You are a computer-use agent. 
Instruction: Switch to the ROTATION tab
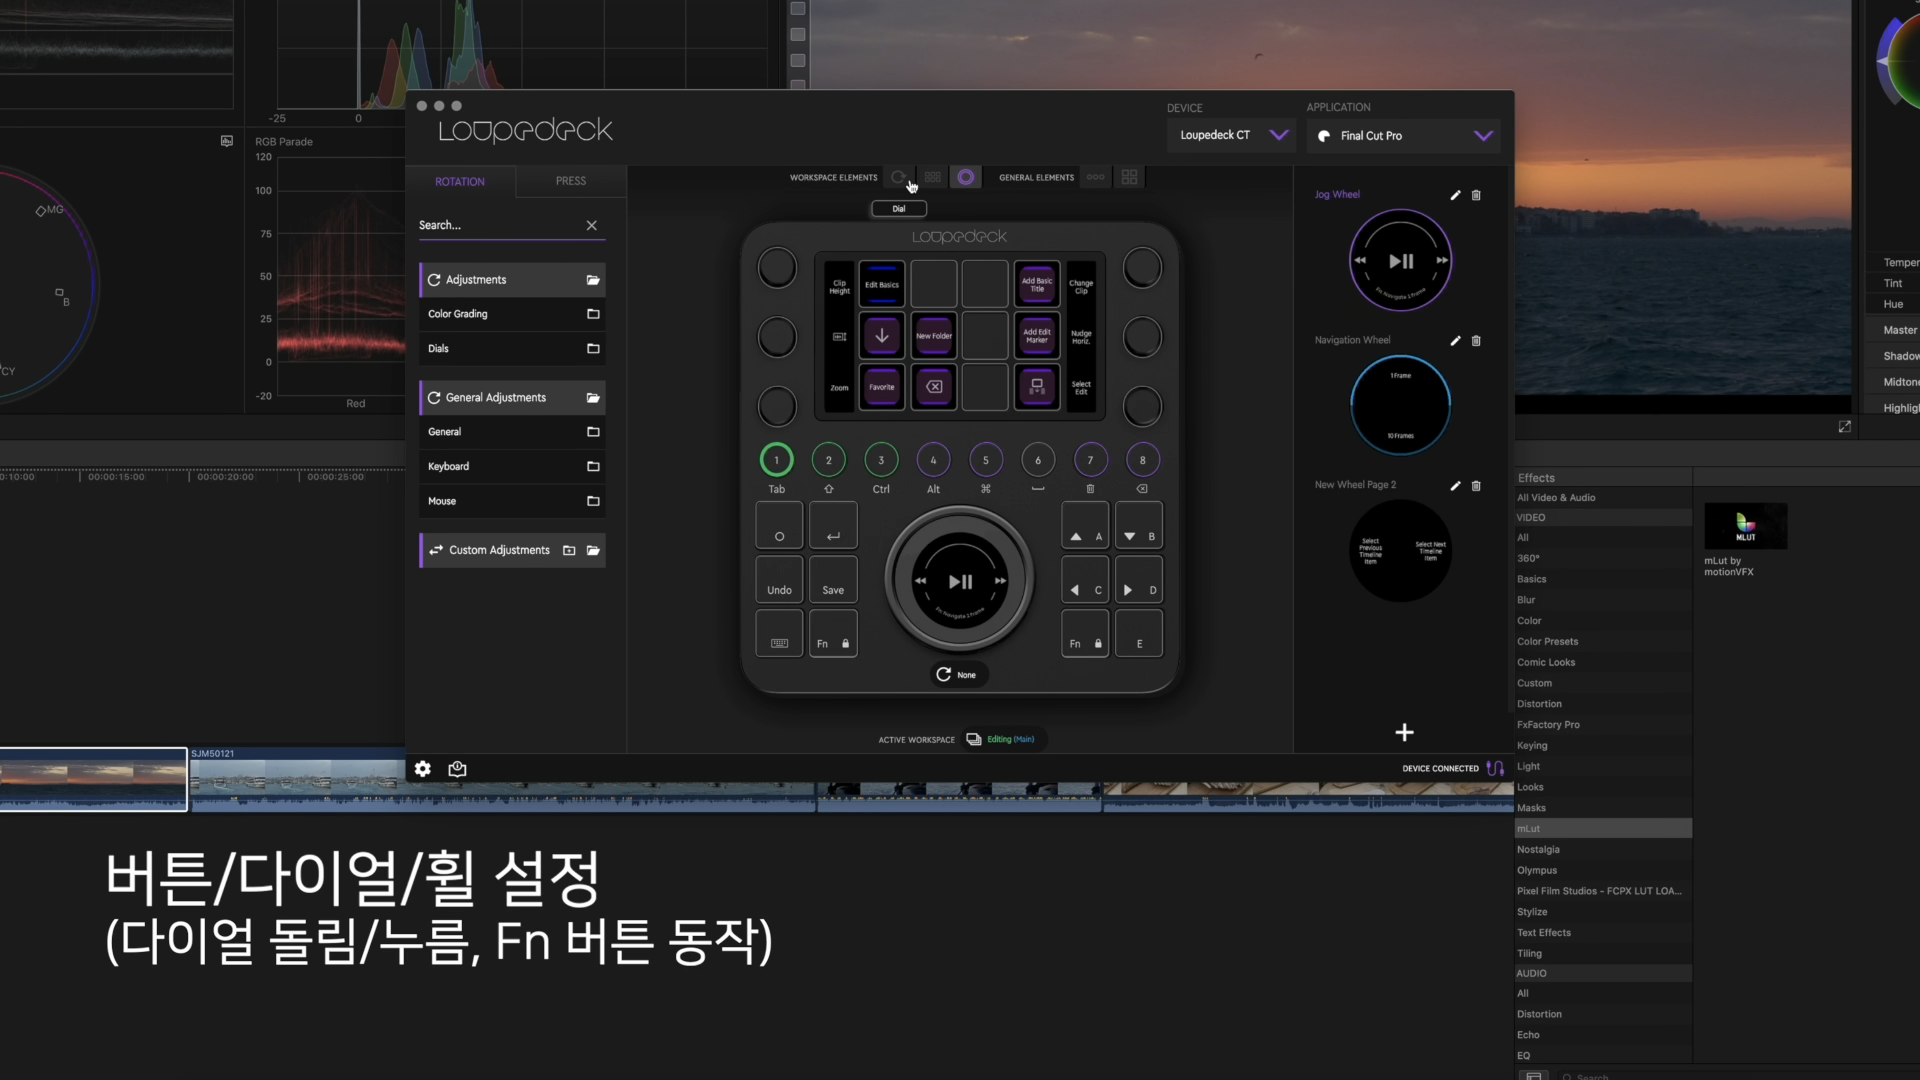[x=460, y=181]
